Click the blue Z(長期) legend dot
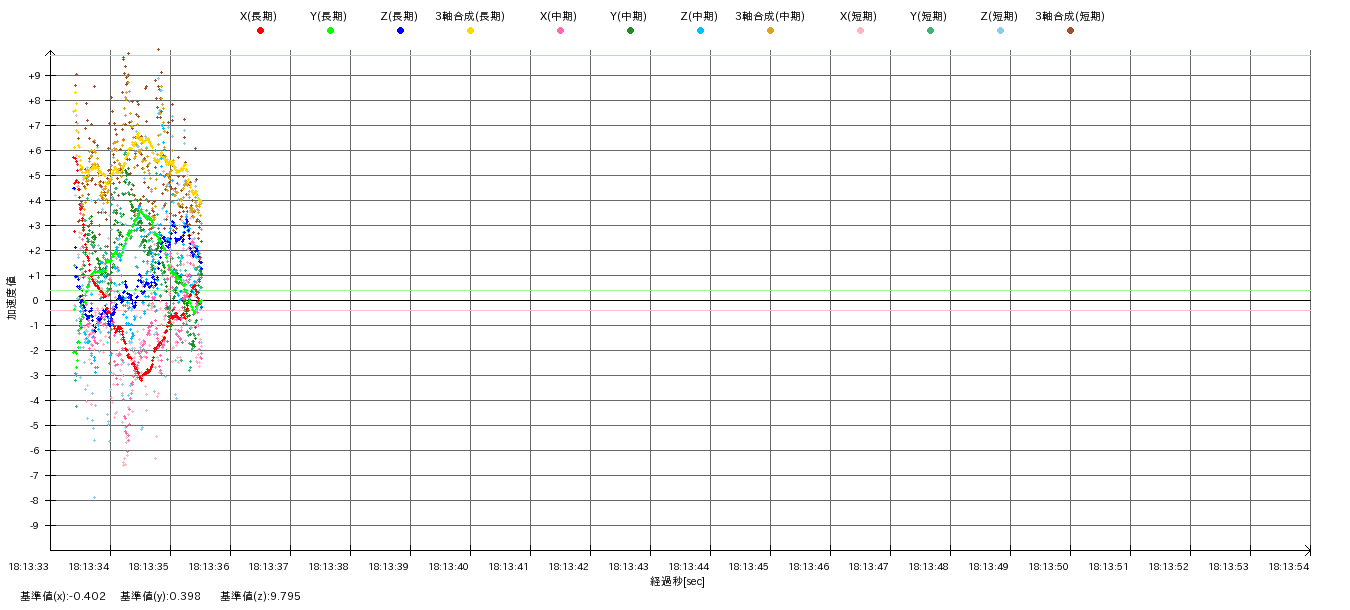 coord(400,31)
